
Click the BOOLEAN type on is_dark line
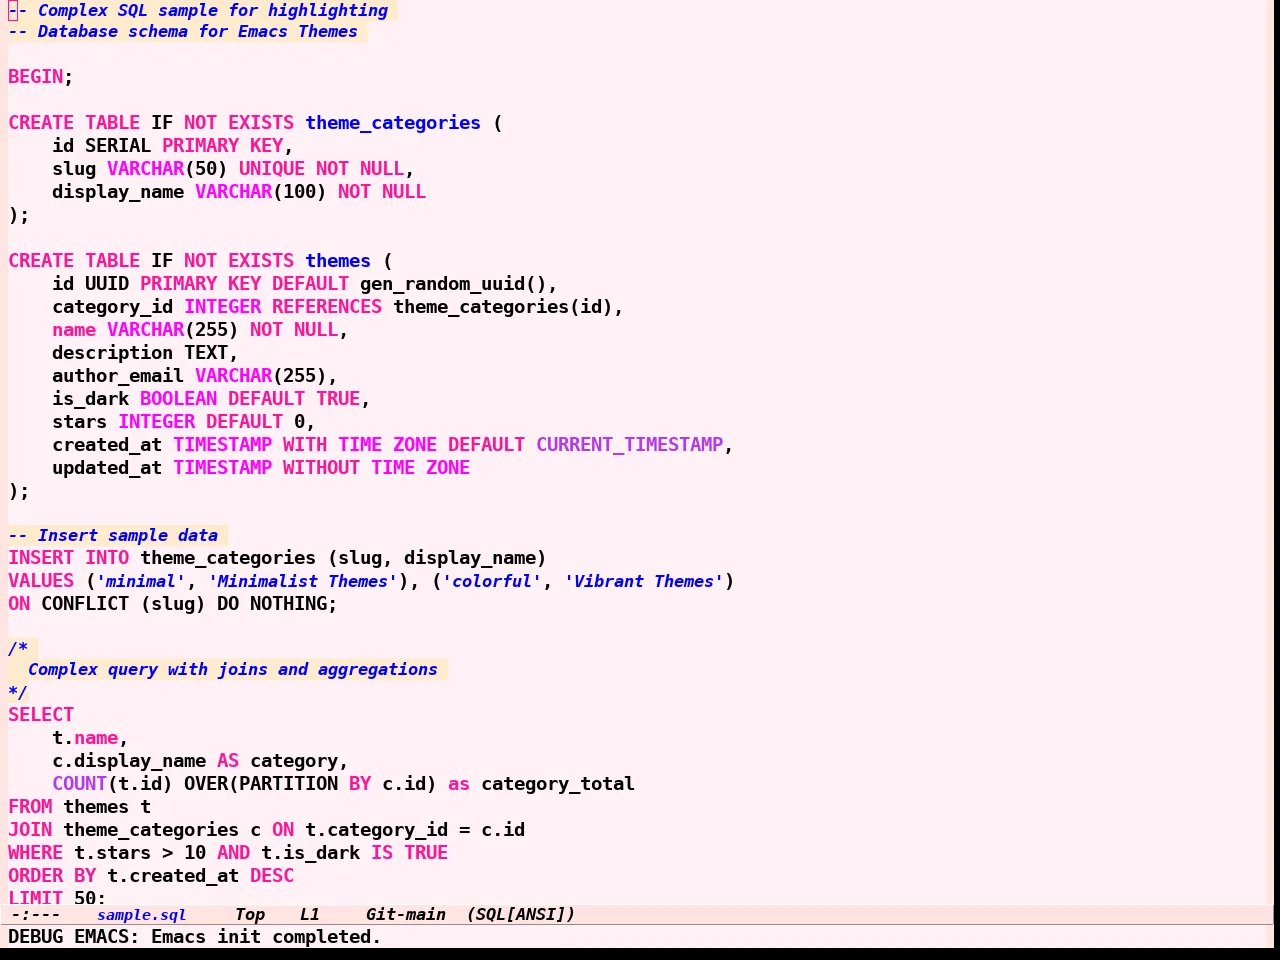pyautogui.click(x=178, y=399)
